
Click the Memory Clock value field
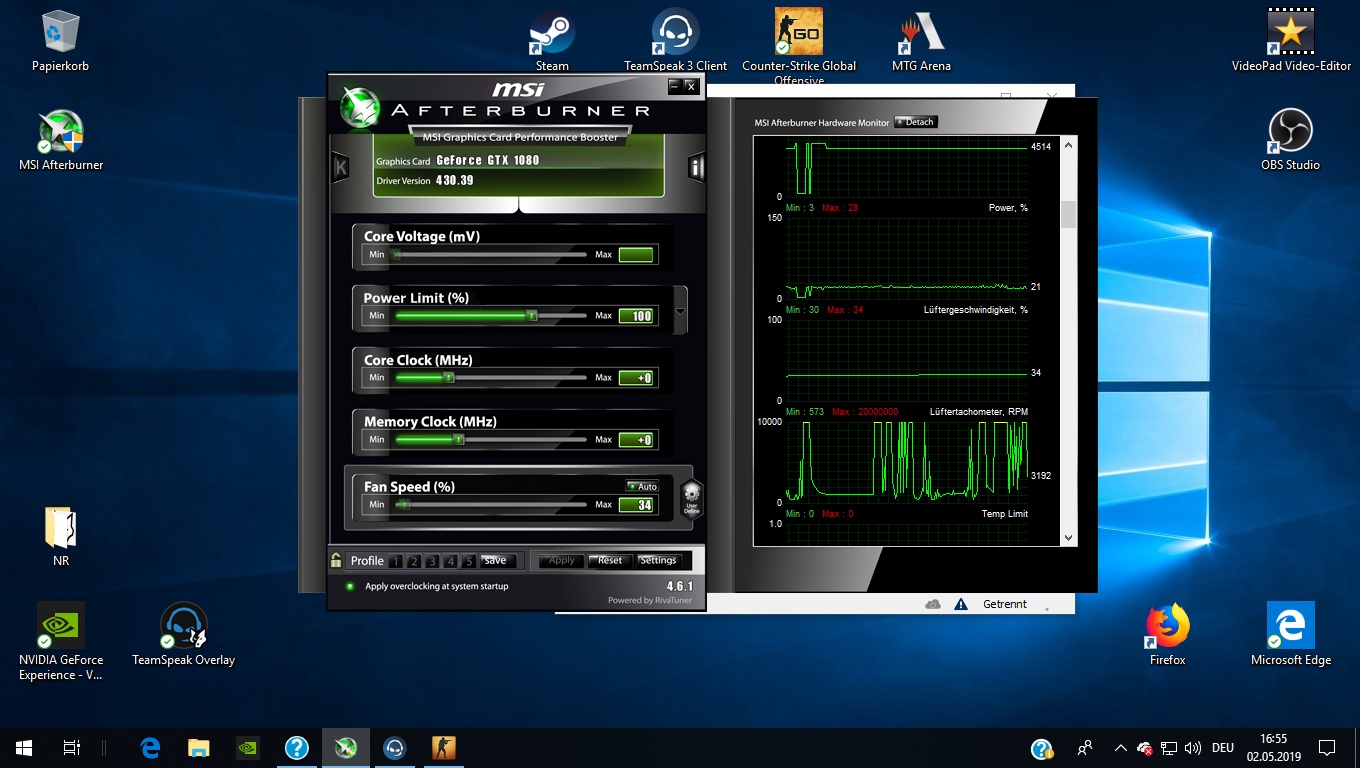click(x=636, y=440)
